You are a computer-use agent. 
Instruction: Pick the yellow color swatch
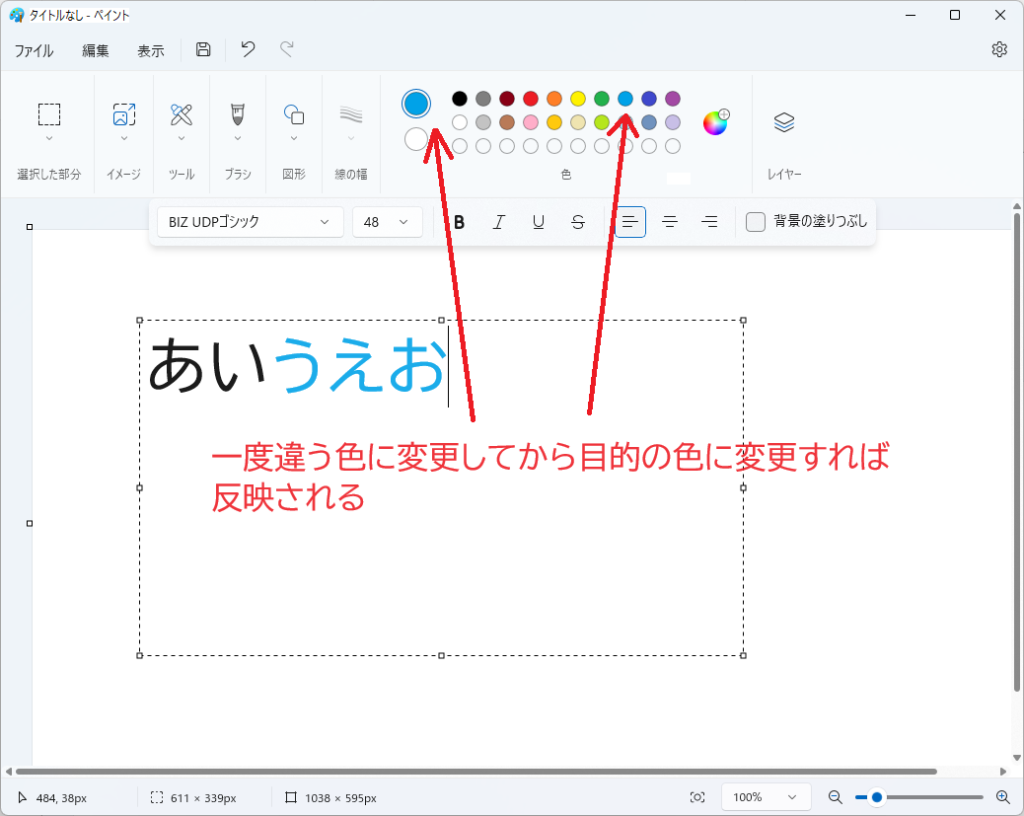(x=578, y=99)
